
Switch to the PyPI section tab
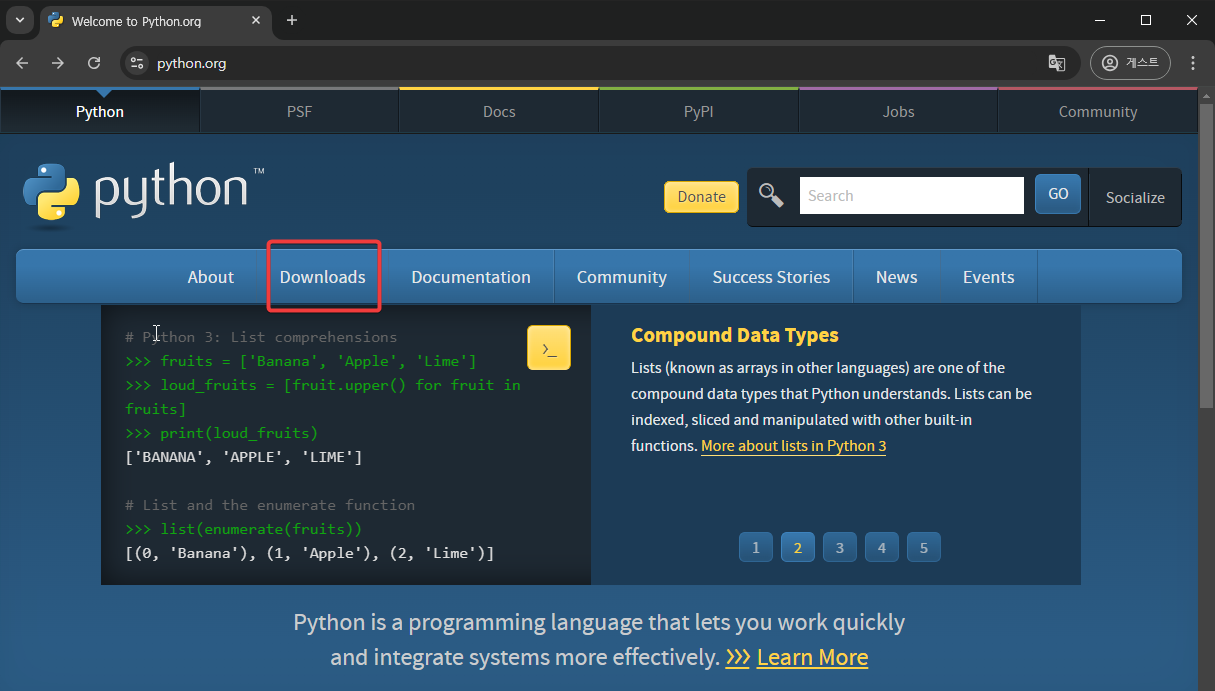click(x=698, y=111)
